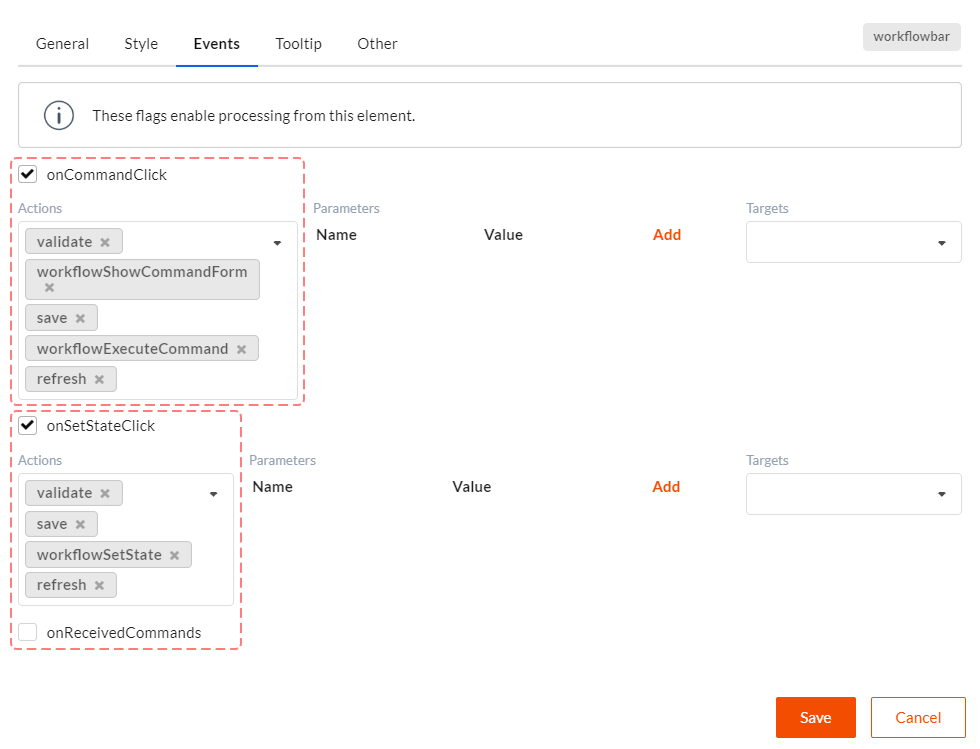This screenshot has width=980, height=749.
Task: Enable the onReceivedCommands checkbox
Action: [28, 632]
